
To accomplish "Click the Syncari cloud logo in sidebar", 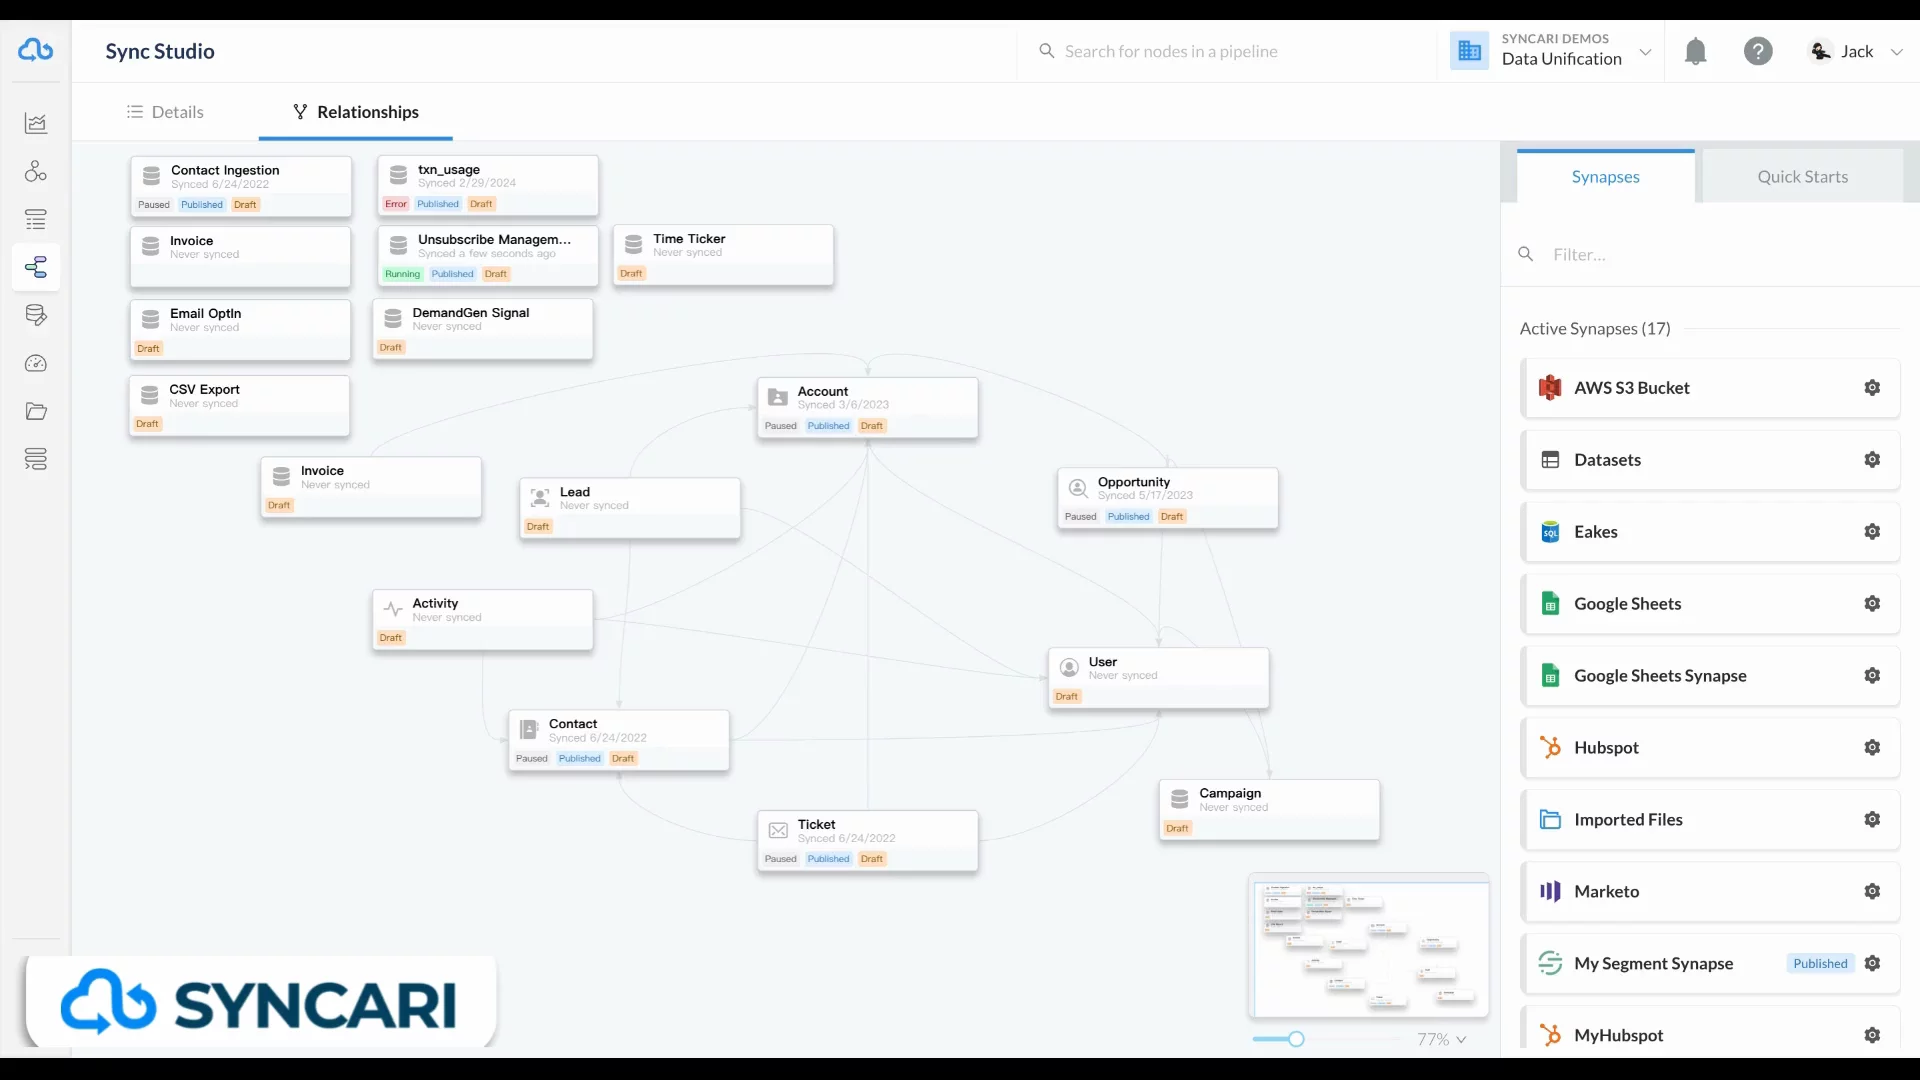I will tap(36, 50).
